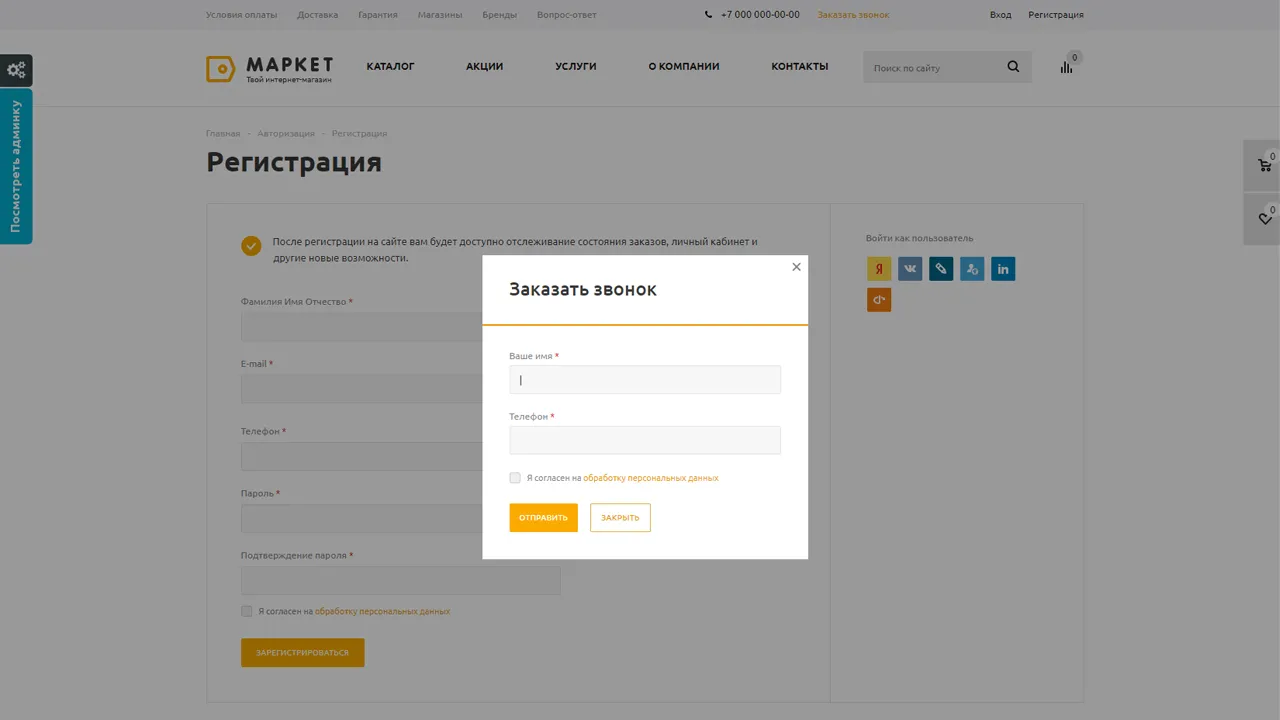Image resolution: width=1280 pixels, height=720 pixels.
Task: Click the orange checkmark info icon
Action: coord(251,246)
